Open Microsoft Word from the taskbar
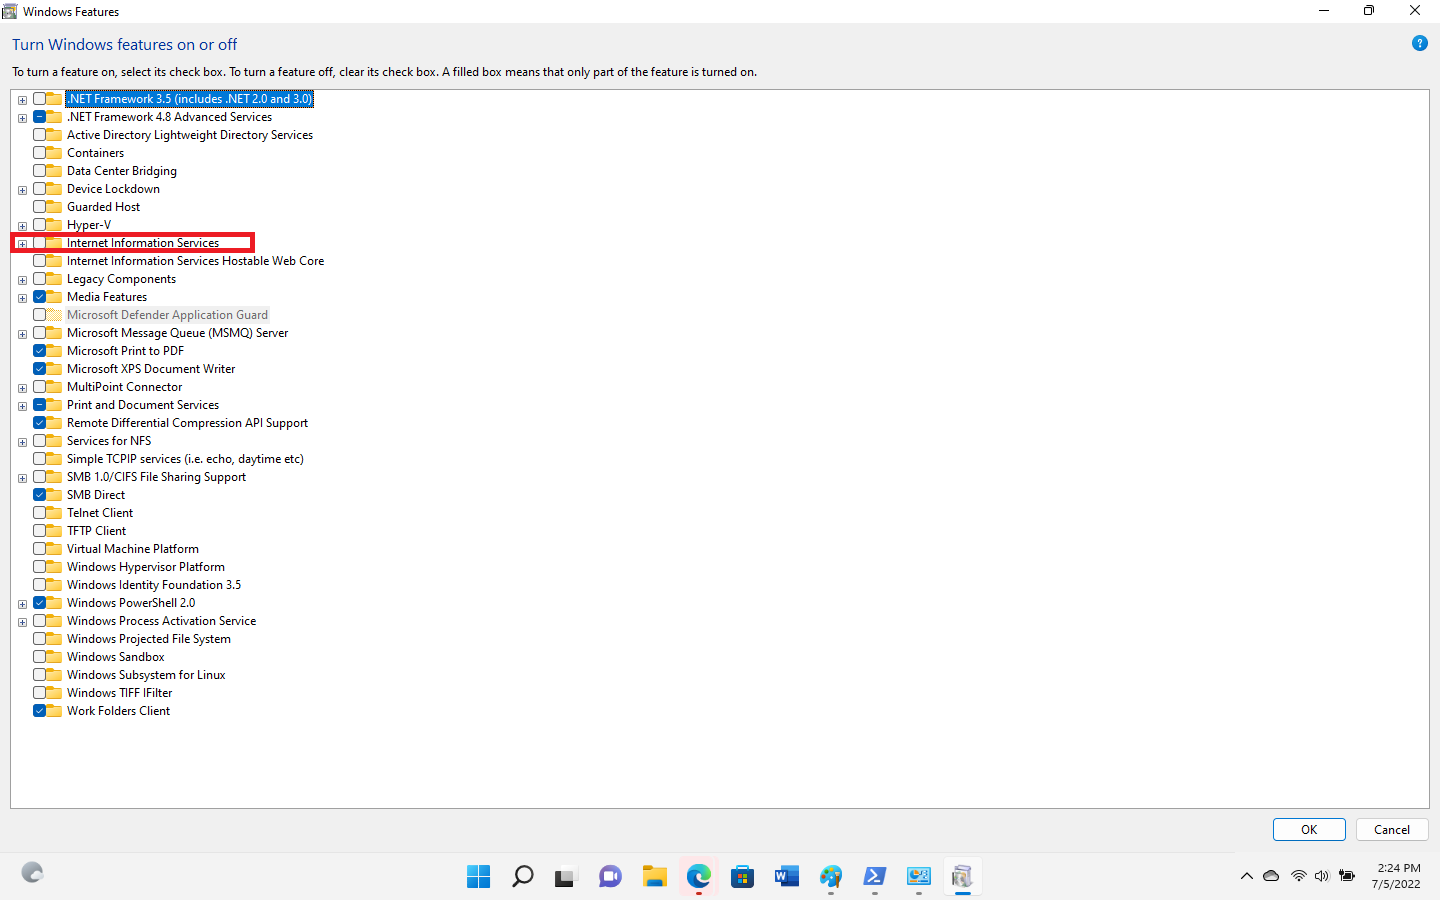The height and width of the screenshot is (900, 1440). 786,877
